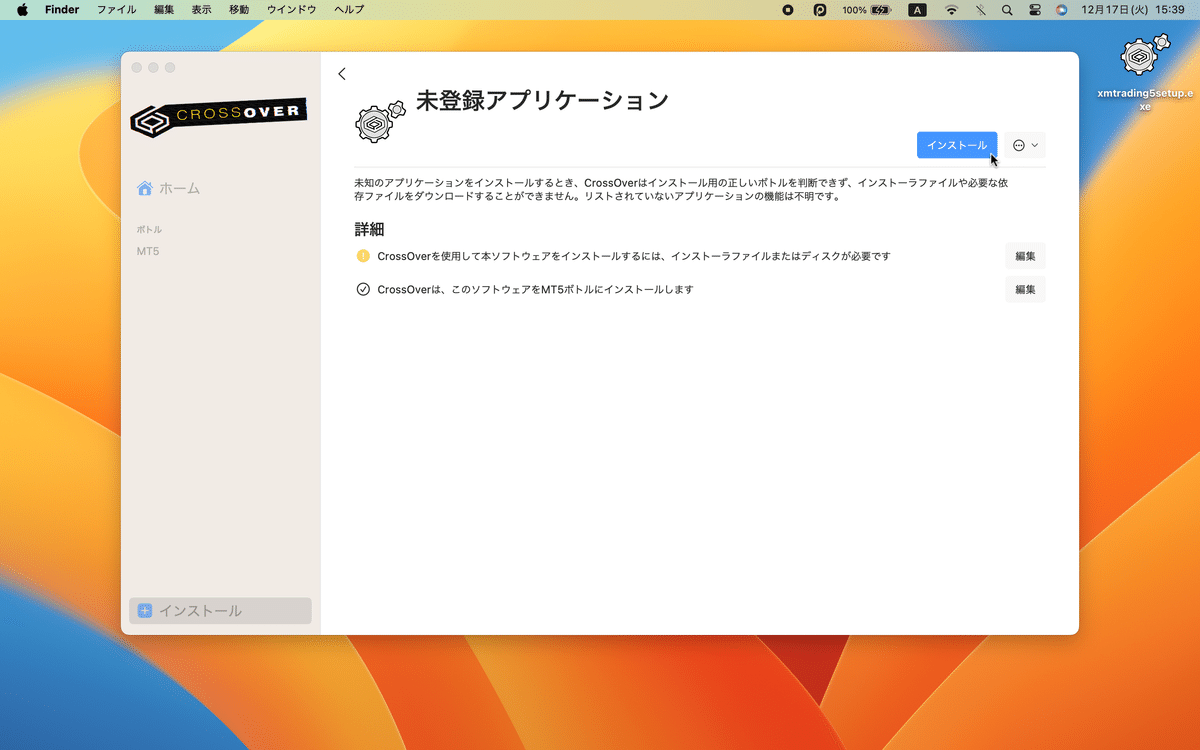The image size is (1200, 750).
Task: Open the 移動 menu
Action: 239,10
